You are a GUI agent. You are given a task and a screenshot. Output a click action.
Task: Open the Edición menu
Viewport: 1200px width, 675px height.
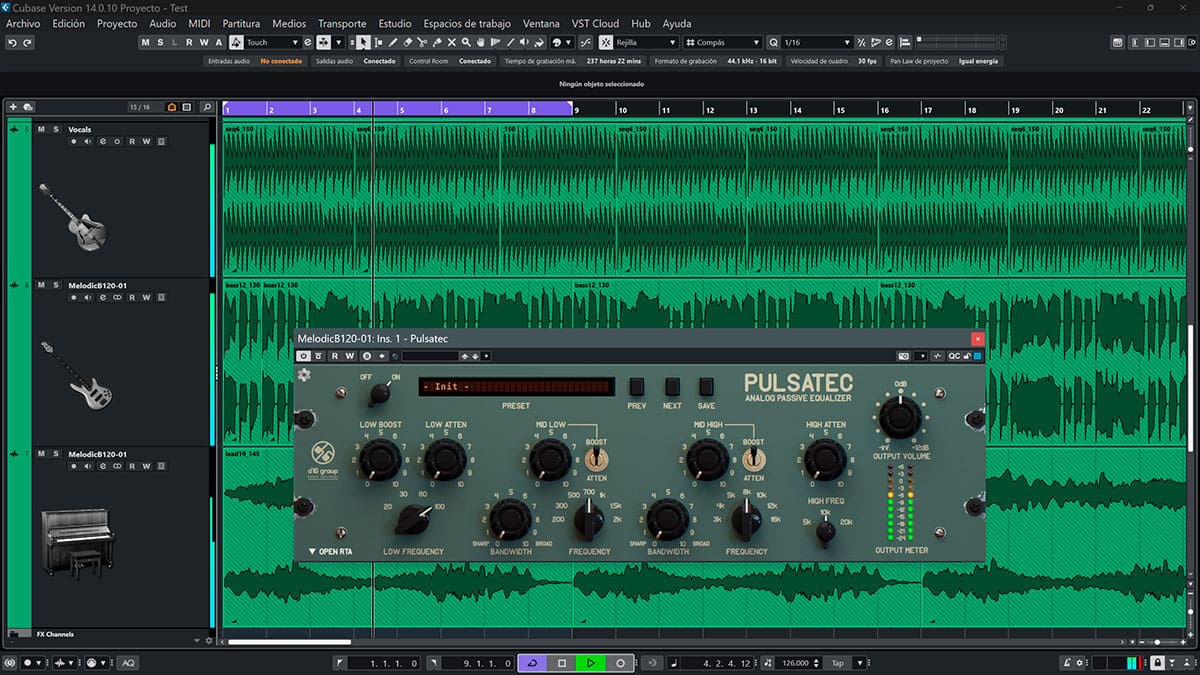tap(69, 23)
